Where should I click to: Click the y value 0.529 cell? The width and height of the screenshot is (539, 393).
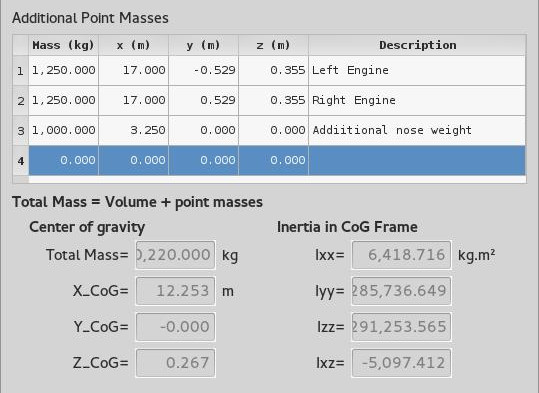pos(204,100)
